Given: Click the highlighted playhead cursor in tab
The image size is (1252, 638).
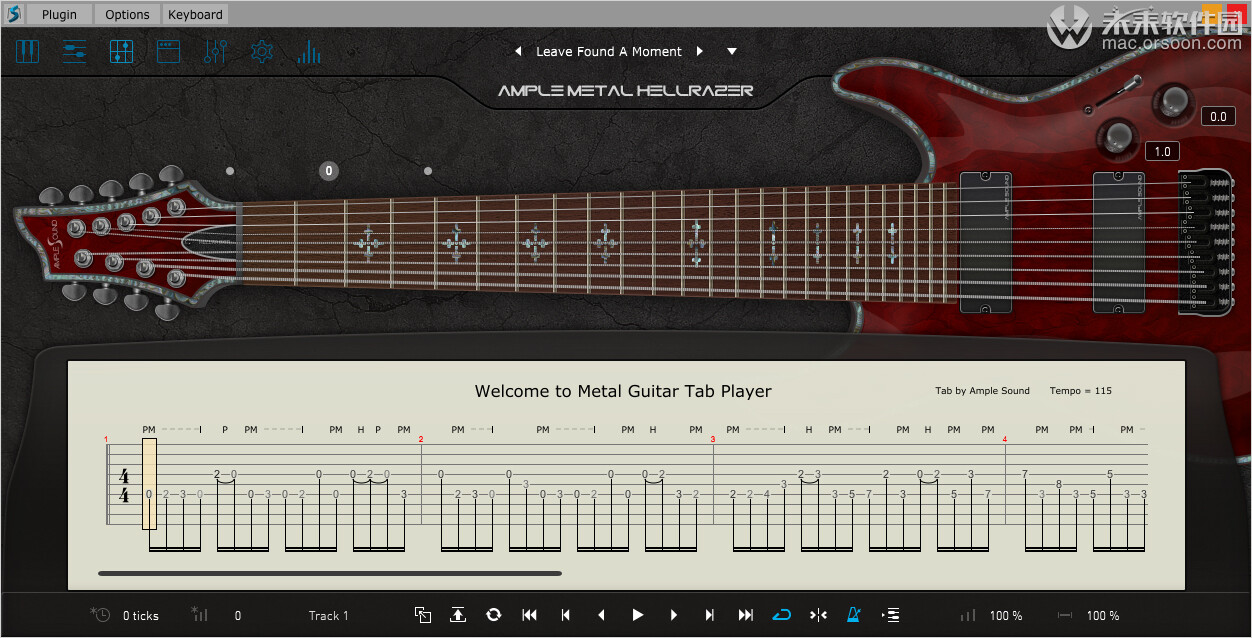Looking at the screenshot, I should (149, 483).
